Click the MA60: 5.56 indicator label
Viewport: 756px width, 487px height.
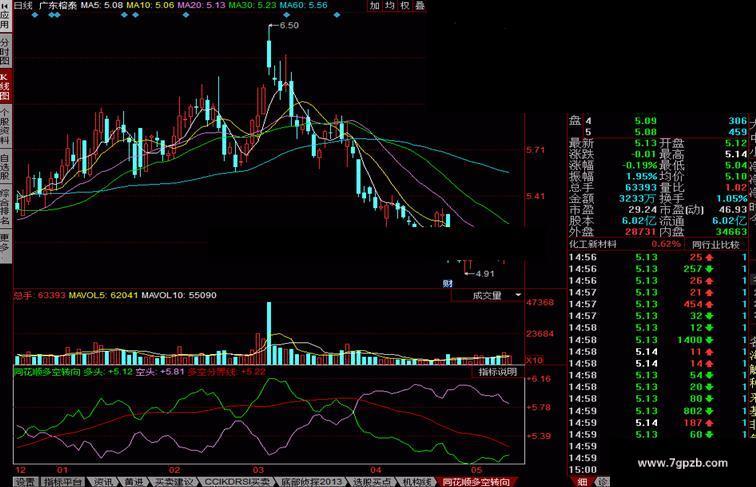pos(303,5)
